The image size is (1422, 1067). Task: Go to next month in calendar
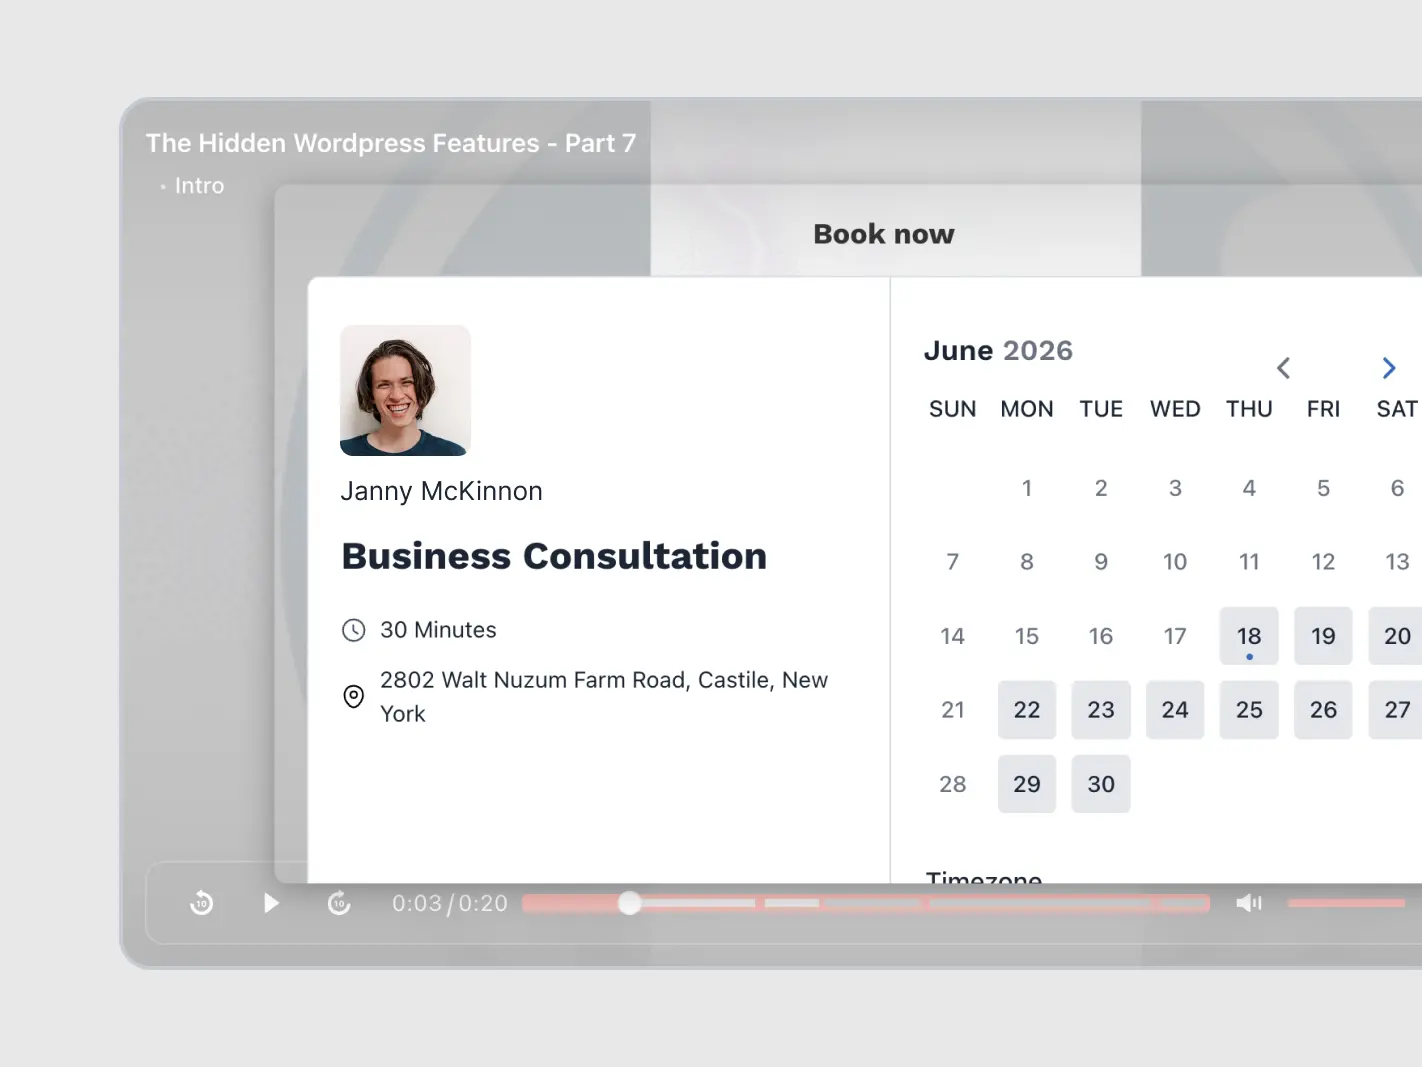tap(1389, 368)
